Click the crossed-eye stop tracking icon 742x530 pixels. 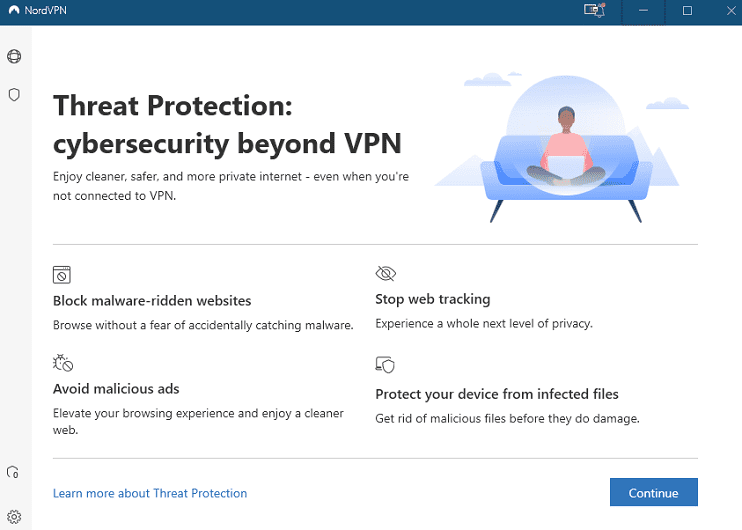385,274
